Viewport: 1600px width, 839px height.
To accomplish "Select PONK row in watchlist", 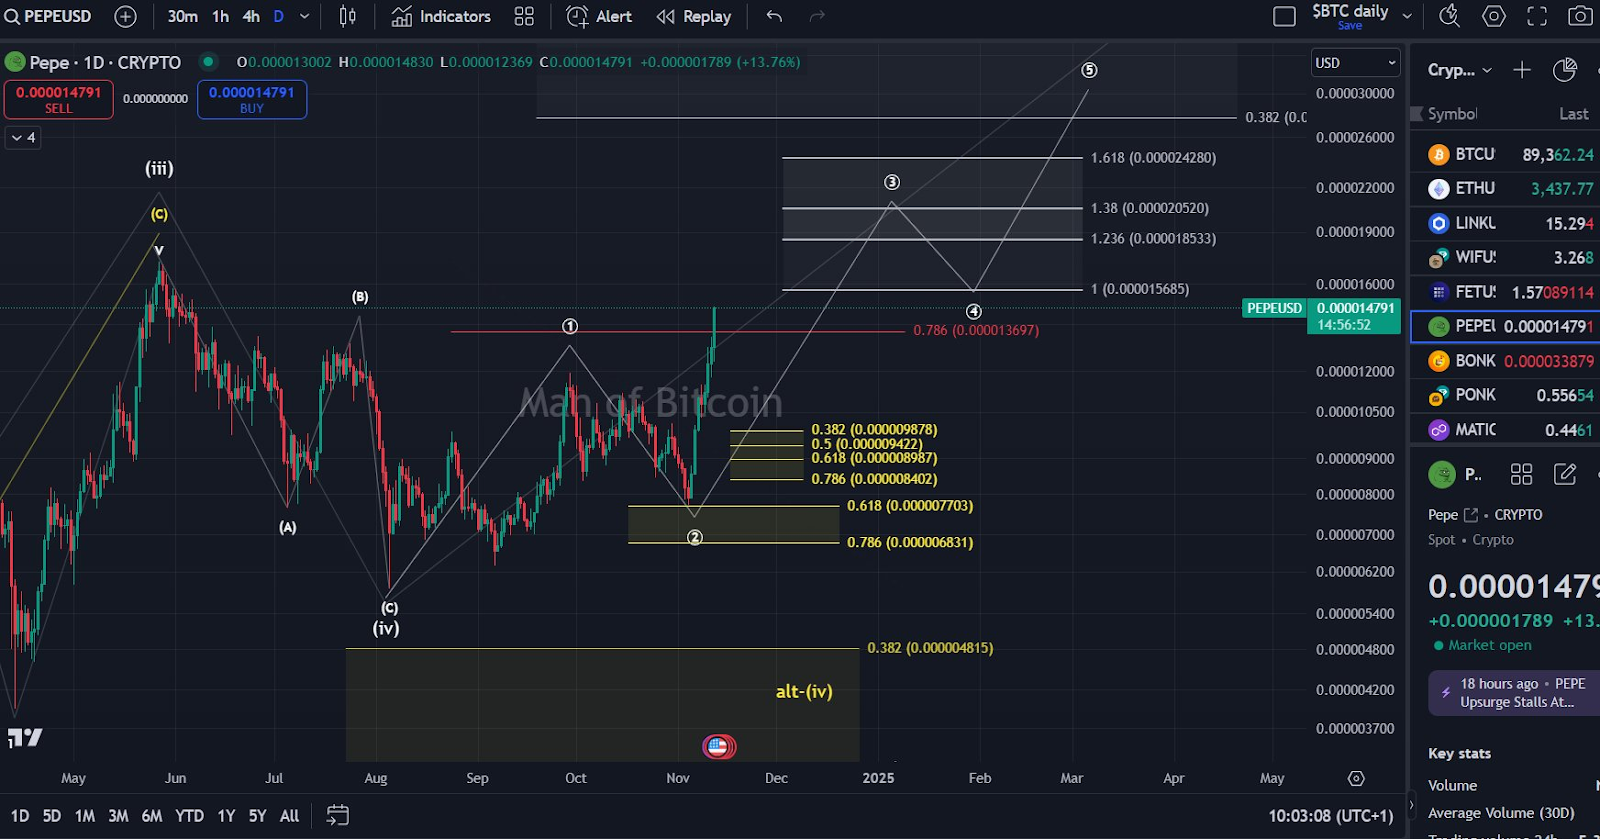I will tap(1505, 395).
